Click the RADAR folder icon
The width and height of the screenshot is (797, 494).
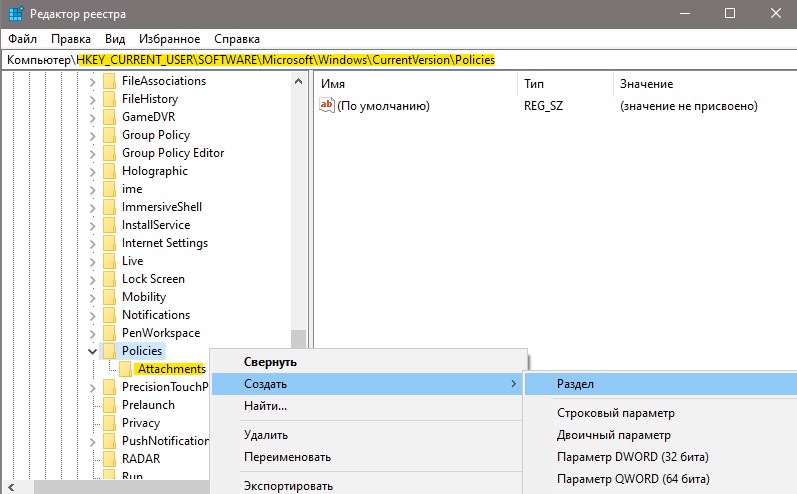point(109,459)
